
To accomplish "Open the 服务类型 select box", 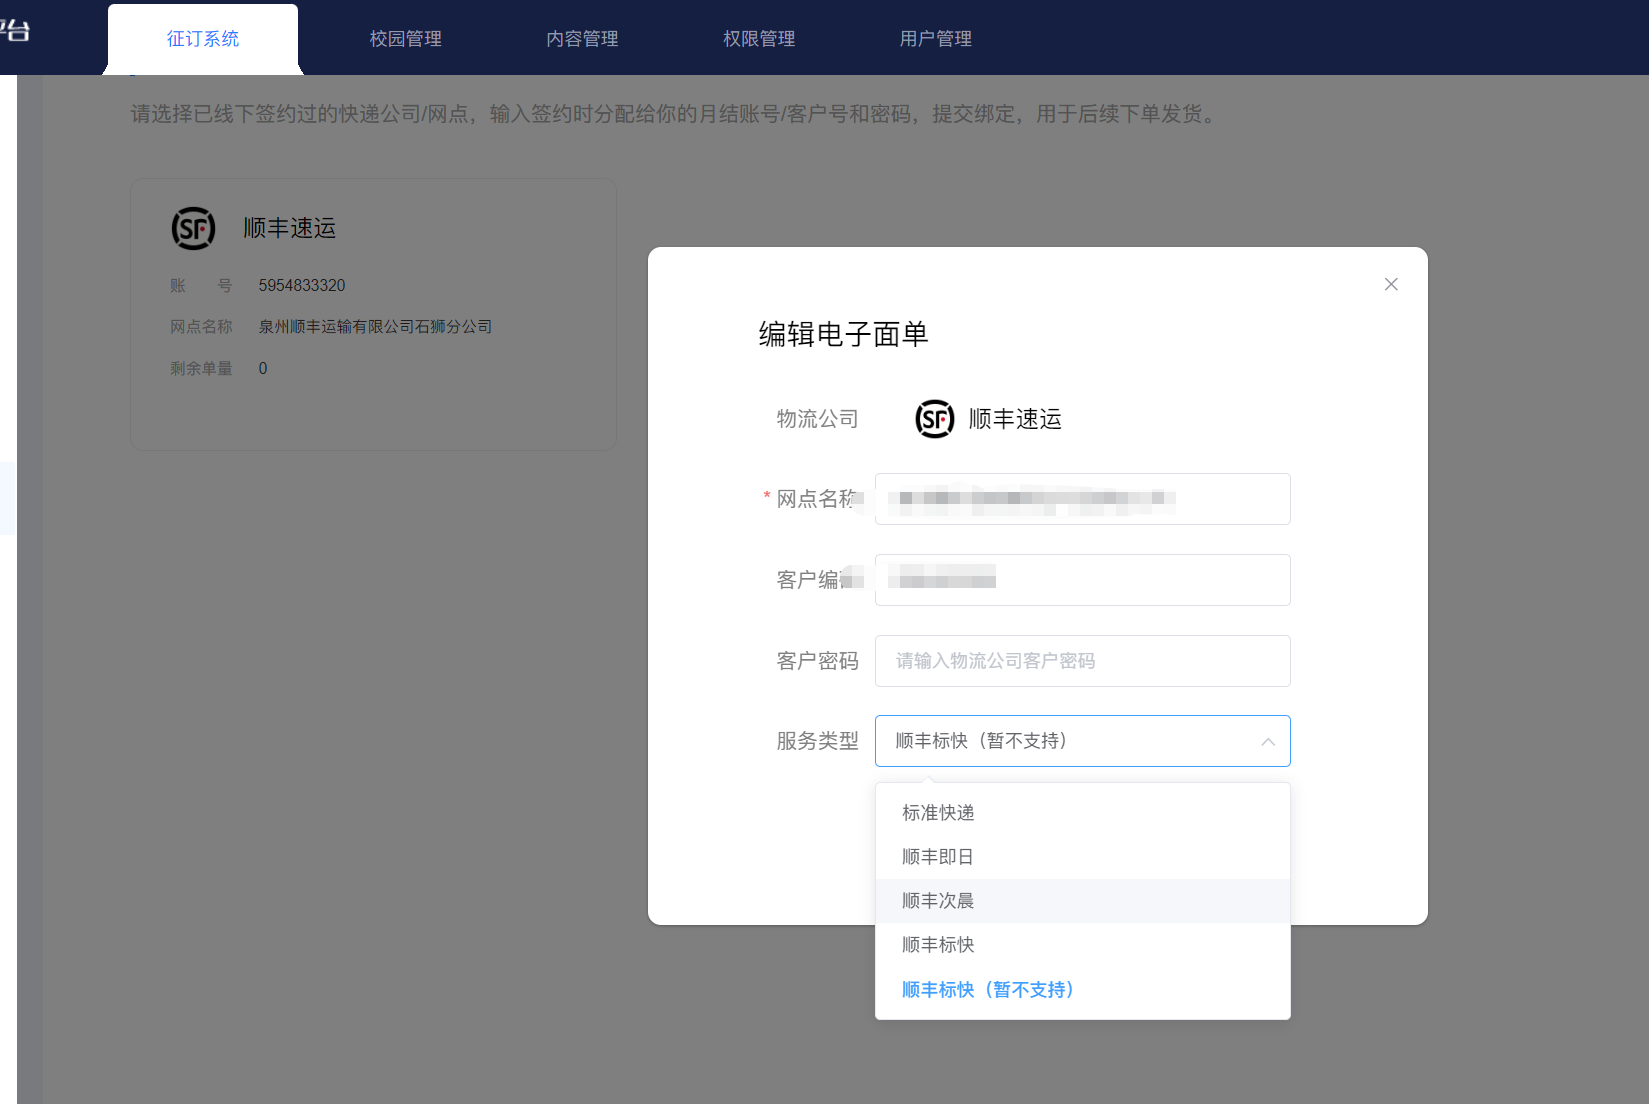I will tap(1082, 741).
